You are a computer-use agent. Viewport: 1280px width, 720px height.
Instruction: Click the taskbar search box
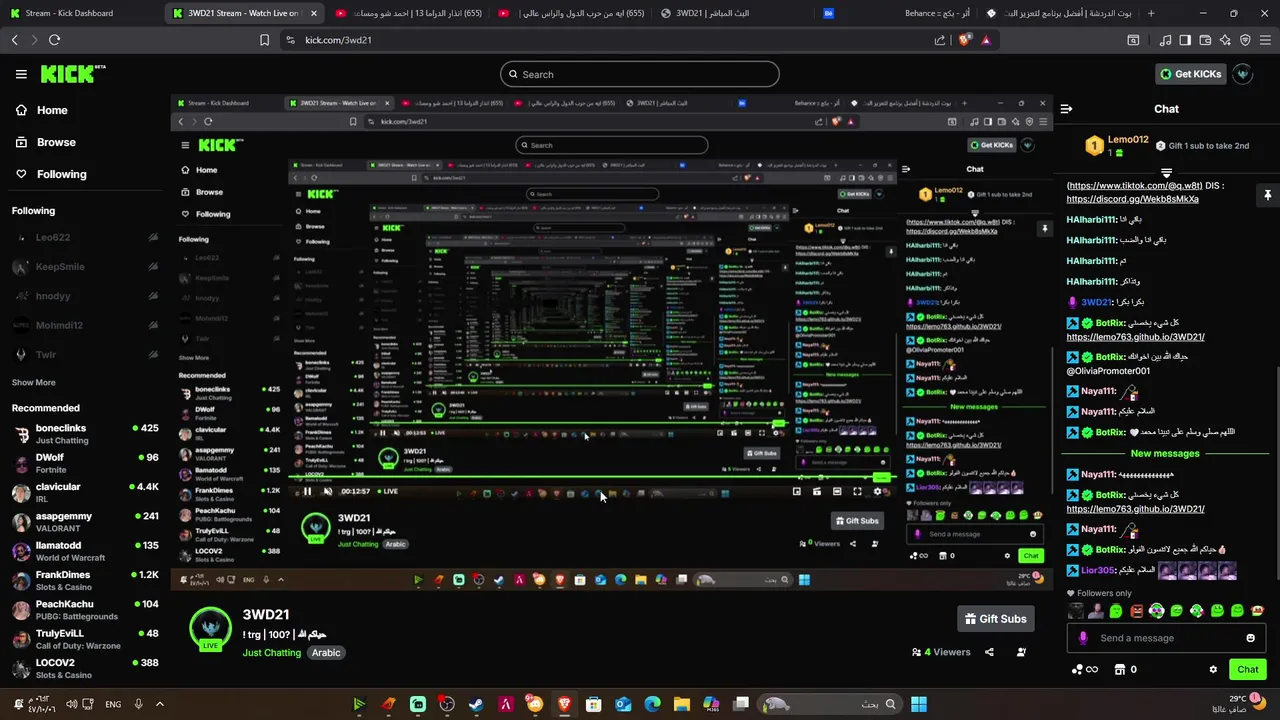pyautogui.click(x=832, y=704)
